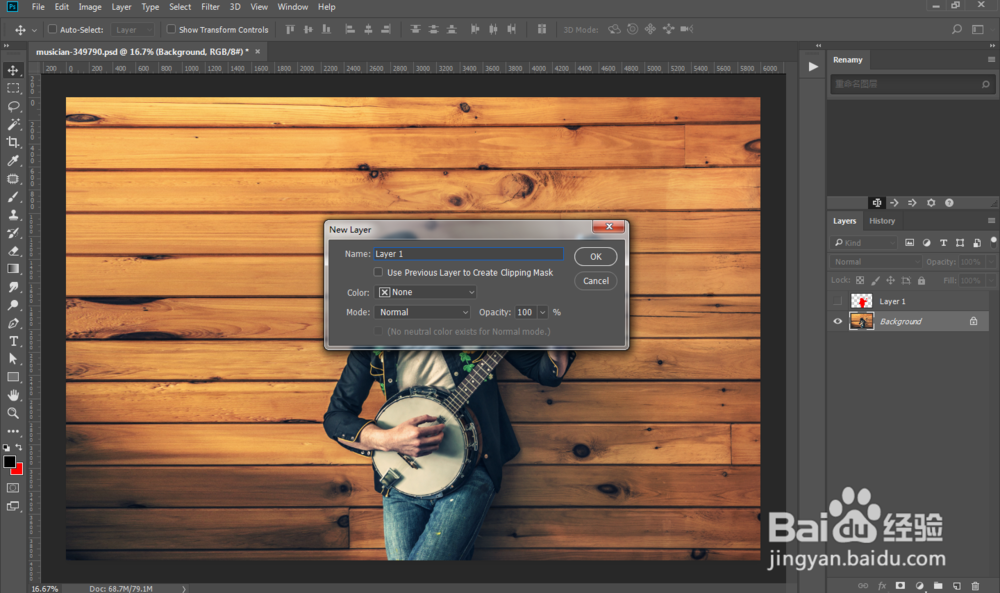Open the Move tool preset picker arrow

pos(34,30)
